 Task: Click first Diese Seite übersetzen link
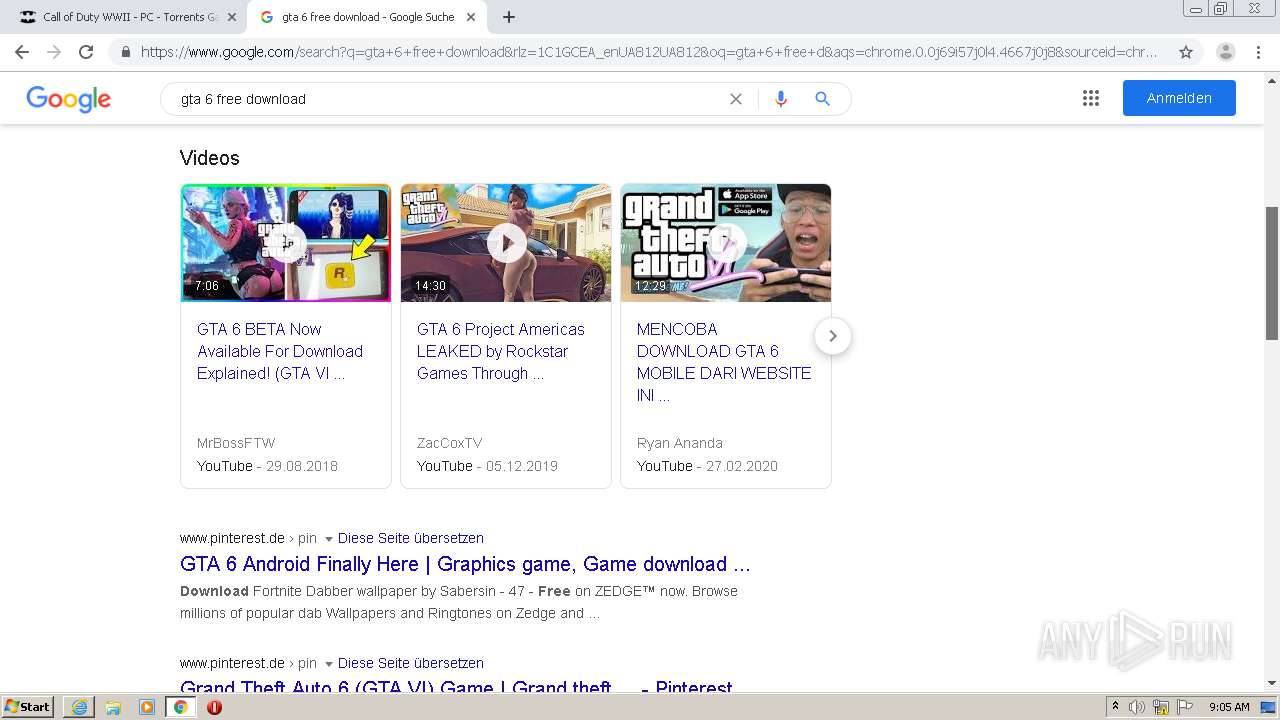click(x=411, y=538)
